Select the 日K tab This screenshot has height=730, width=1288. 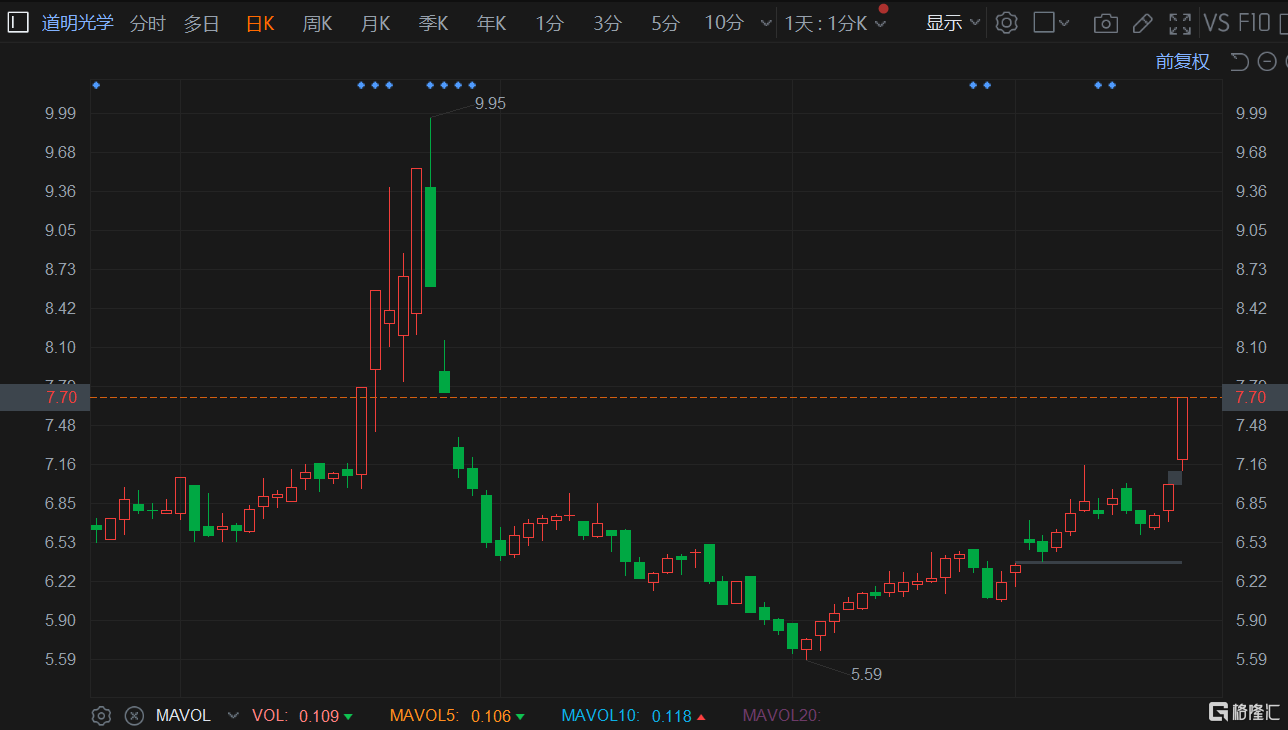click(260, 23)
